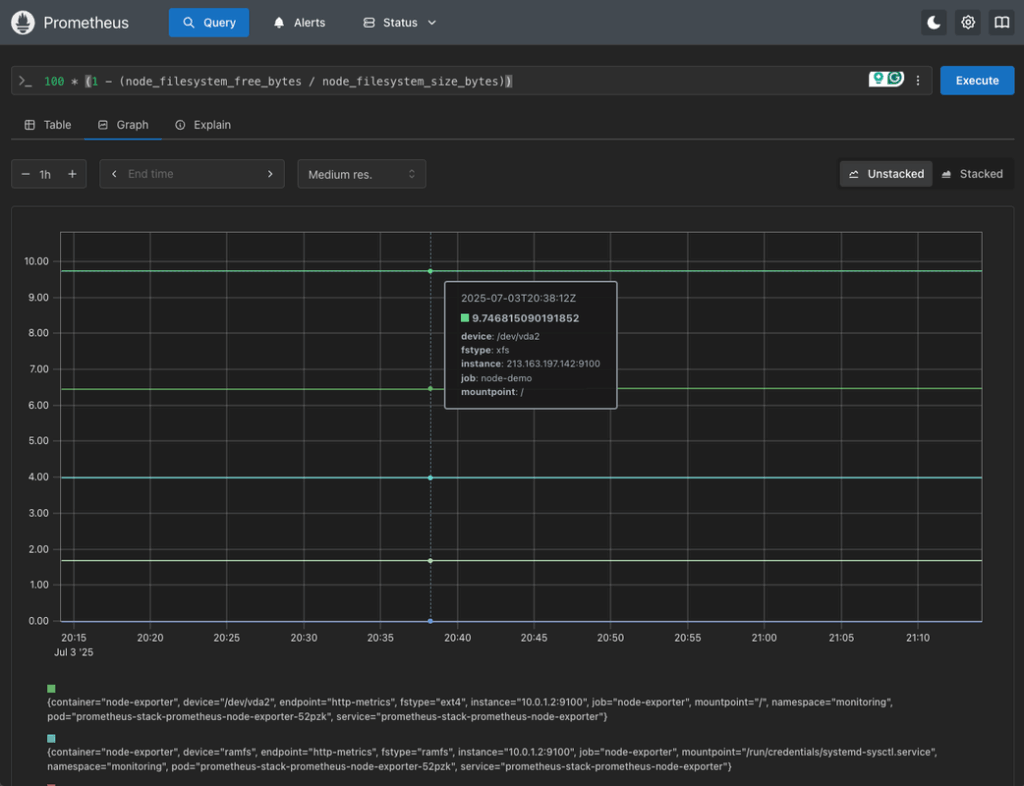Click the data point on the 9.75 line
1024x786 pixels.
coord(430,271)
